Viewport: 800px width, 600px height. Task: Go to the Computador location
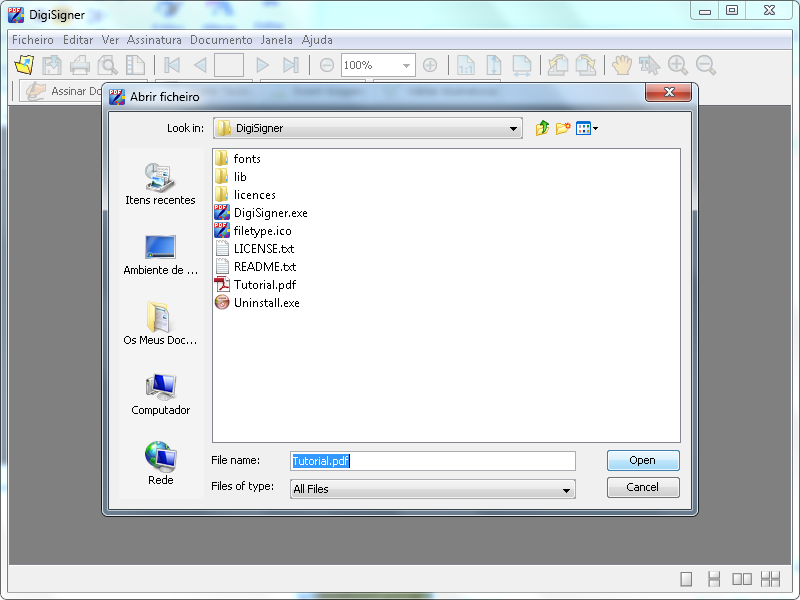[x=160, y=394]
